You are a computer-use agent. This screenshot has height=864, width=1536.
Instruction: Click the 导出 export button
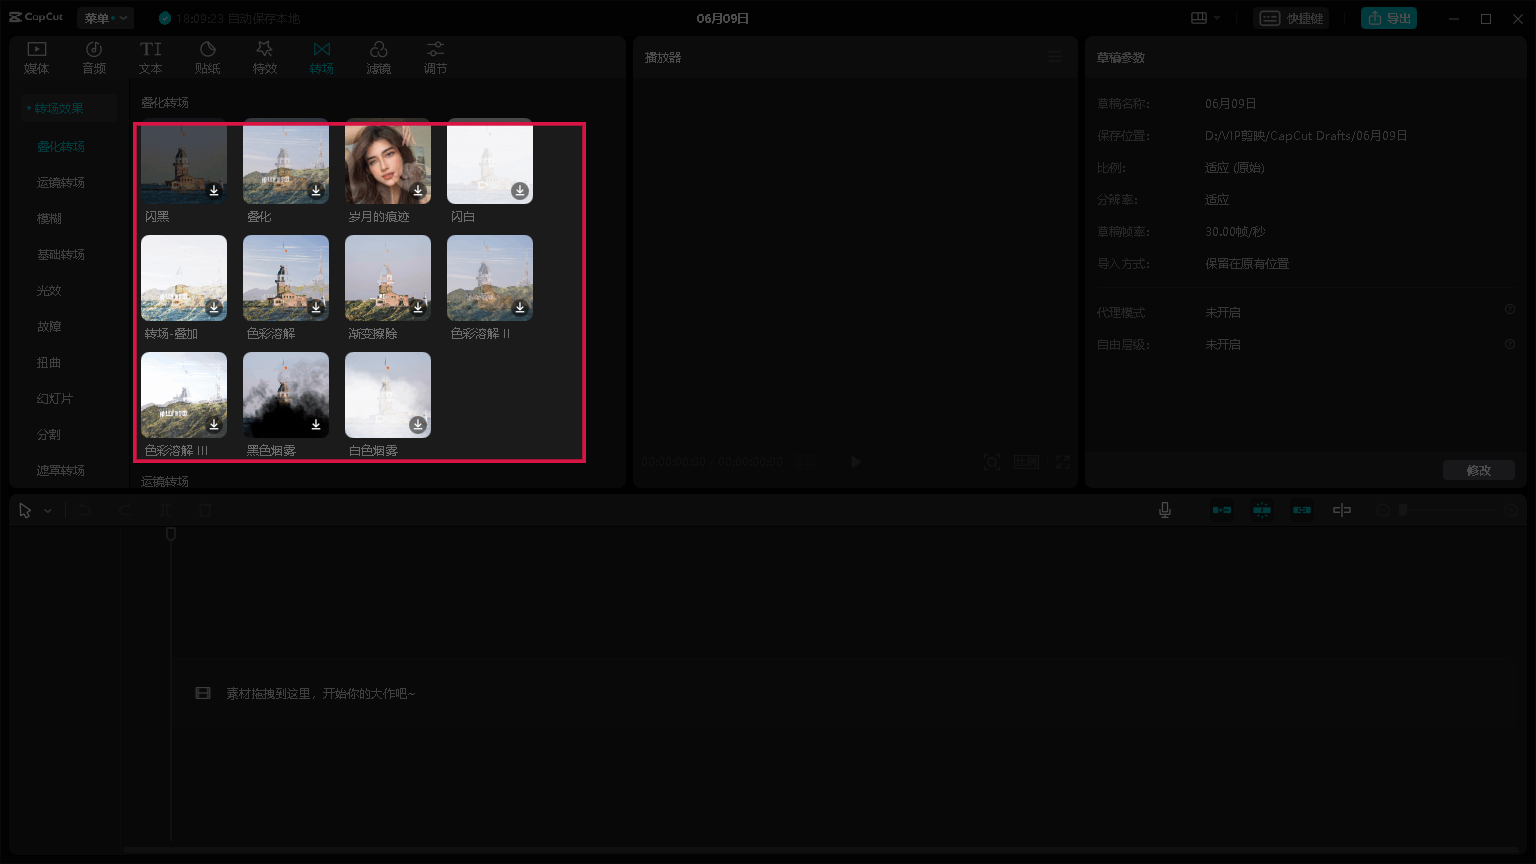click(1389, 17)
